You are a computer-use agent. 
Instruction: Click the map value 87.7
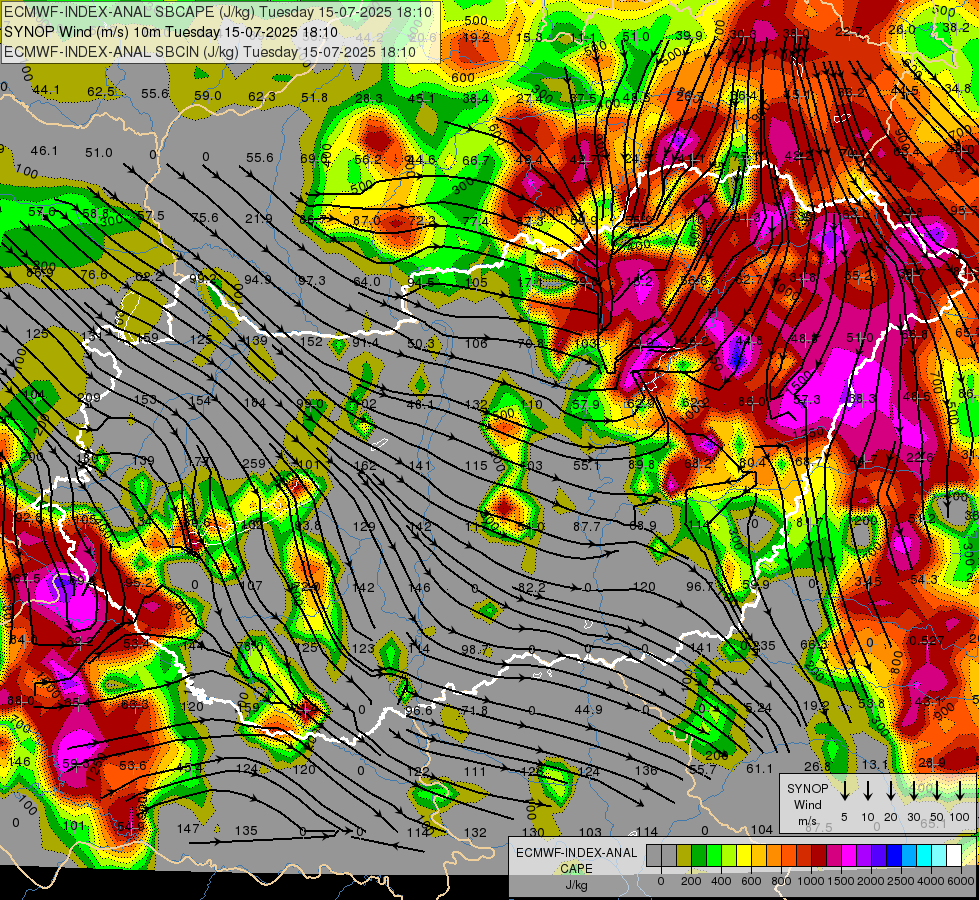coord(586,527)
